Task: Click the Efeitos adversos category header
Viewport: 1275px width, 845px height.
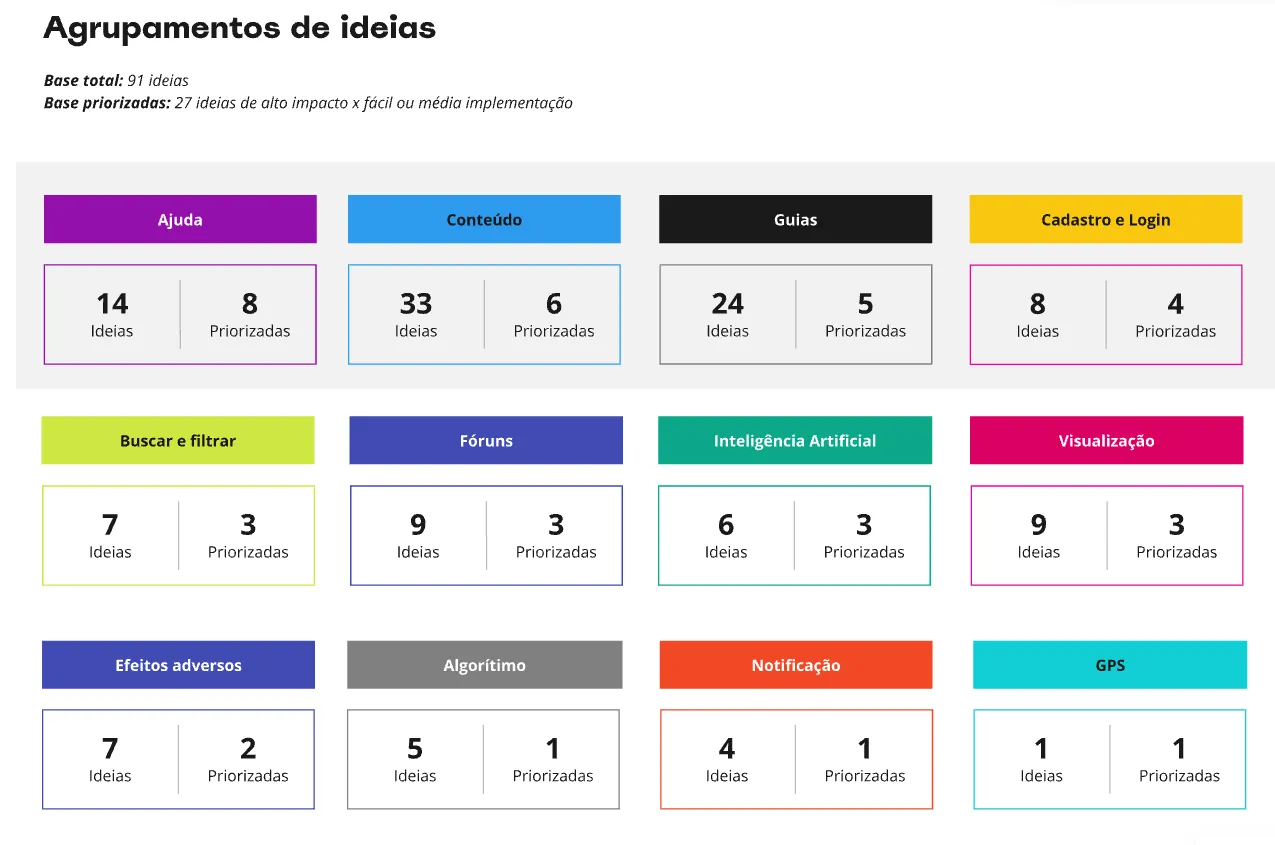Action: tap(178, 665)
